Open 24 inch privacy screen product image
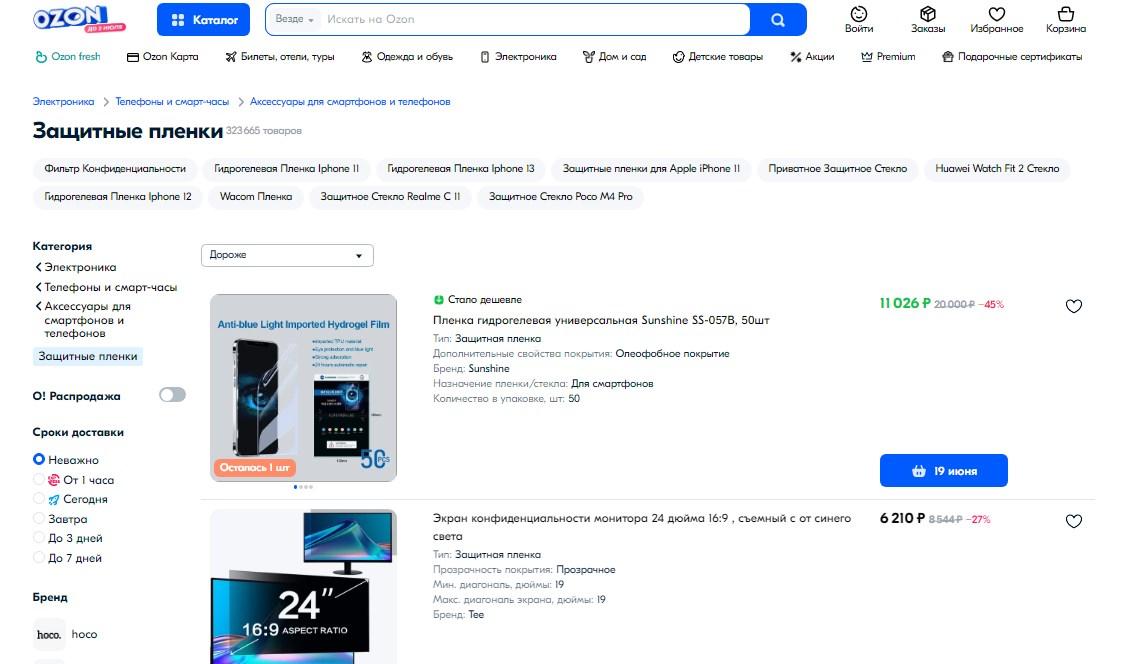This screenshot has height=664, width=1133. point(303,587)
